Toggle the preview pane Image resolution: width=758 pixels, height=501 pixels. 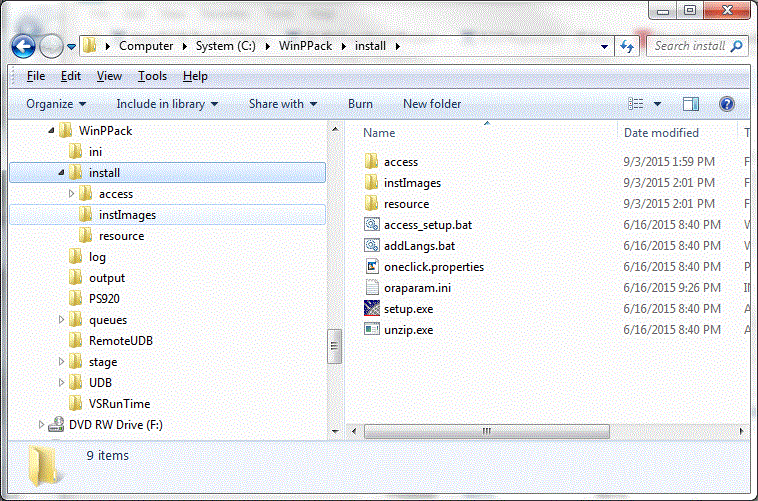[691, 104]
